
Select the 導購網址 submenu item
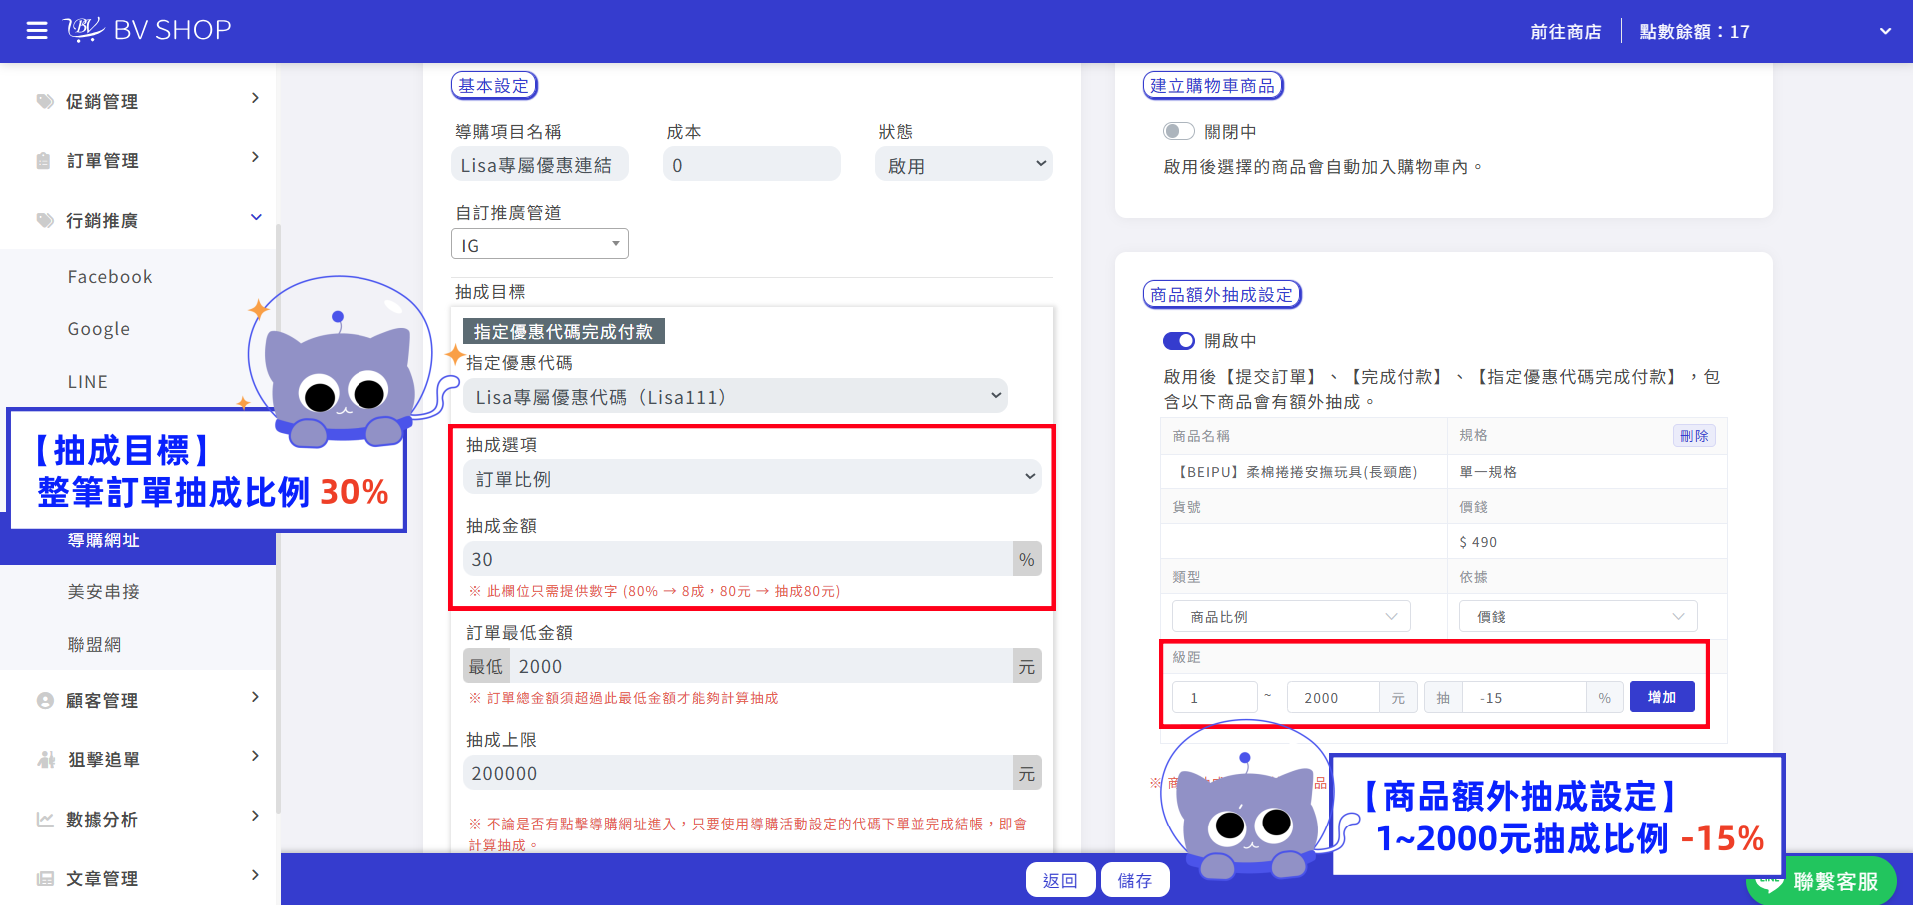coord(104,541)
